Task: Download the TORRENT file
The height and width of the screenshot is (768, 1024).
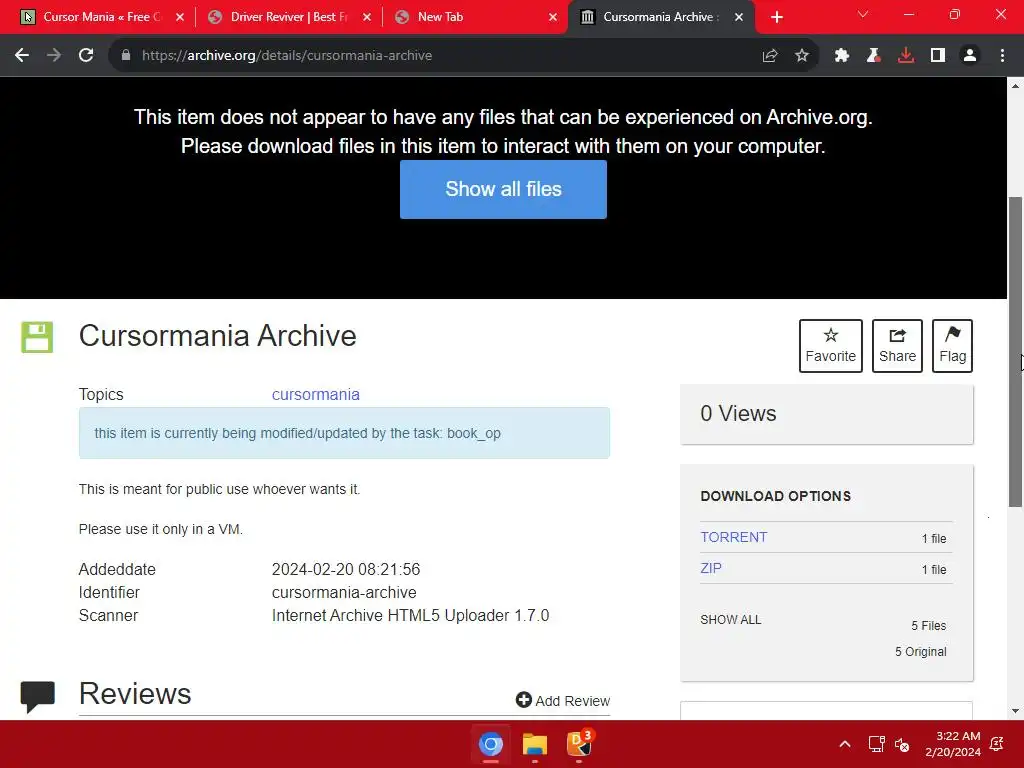Action: tap(733, 537)
